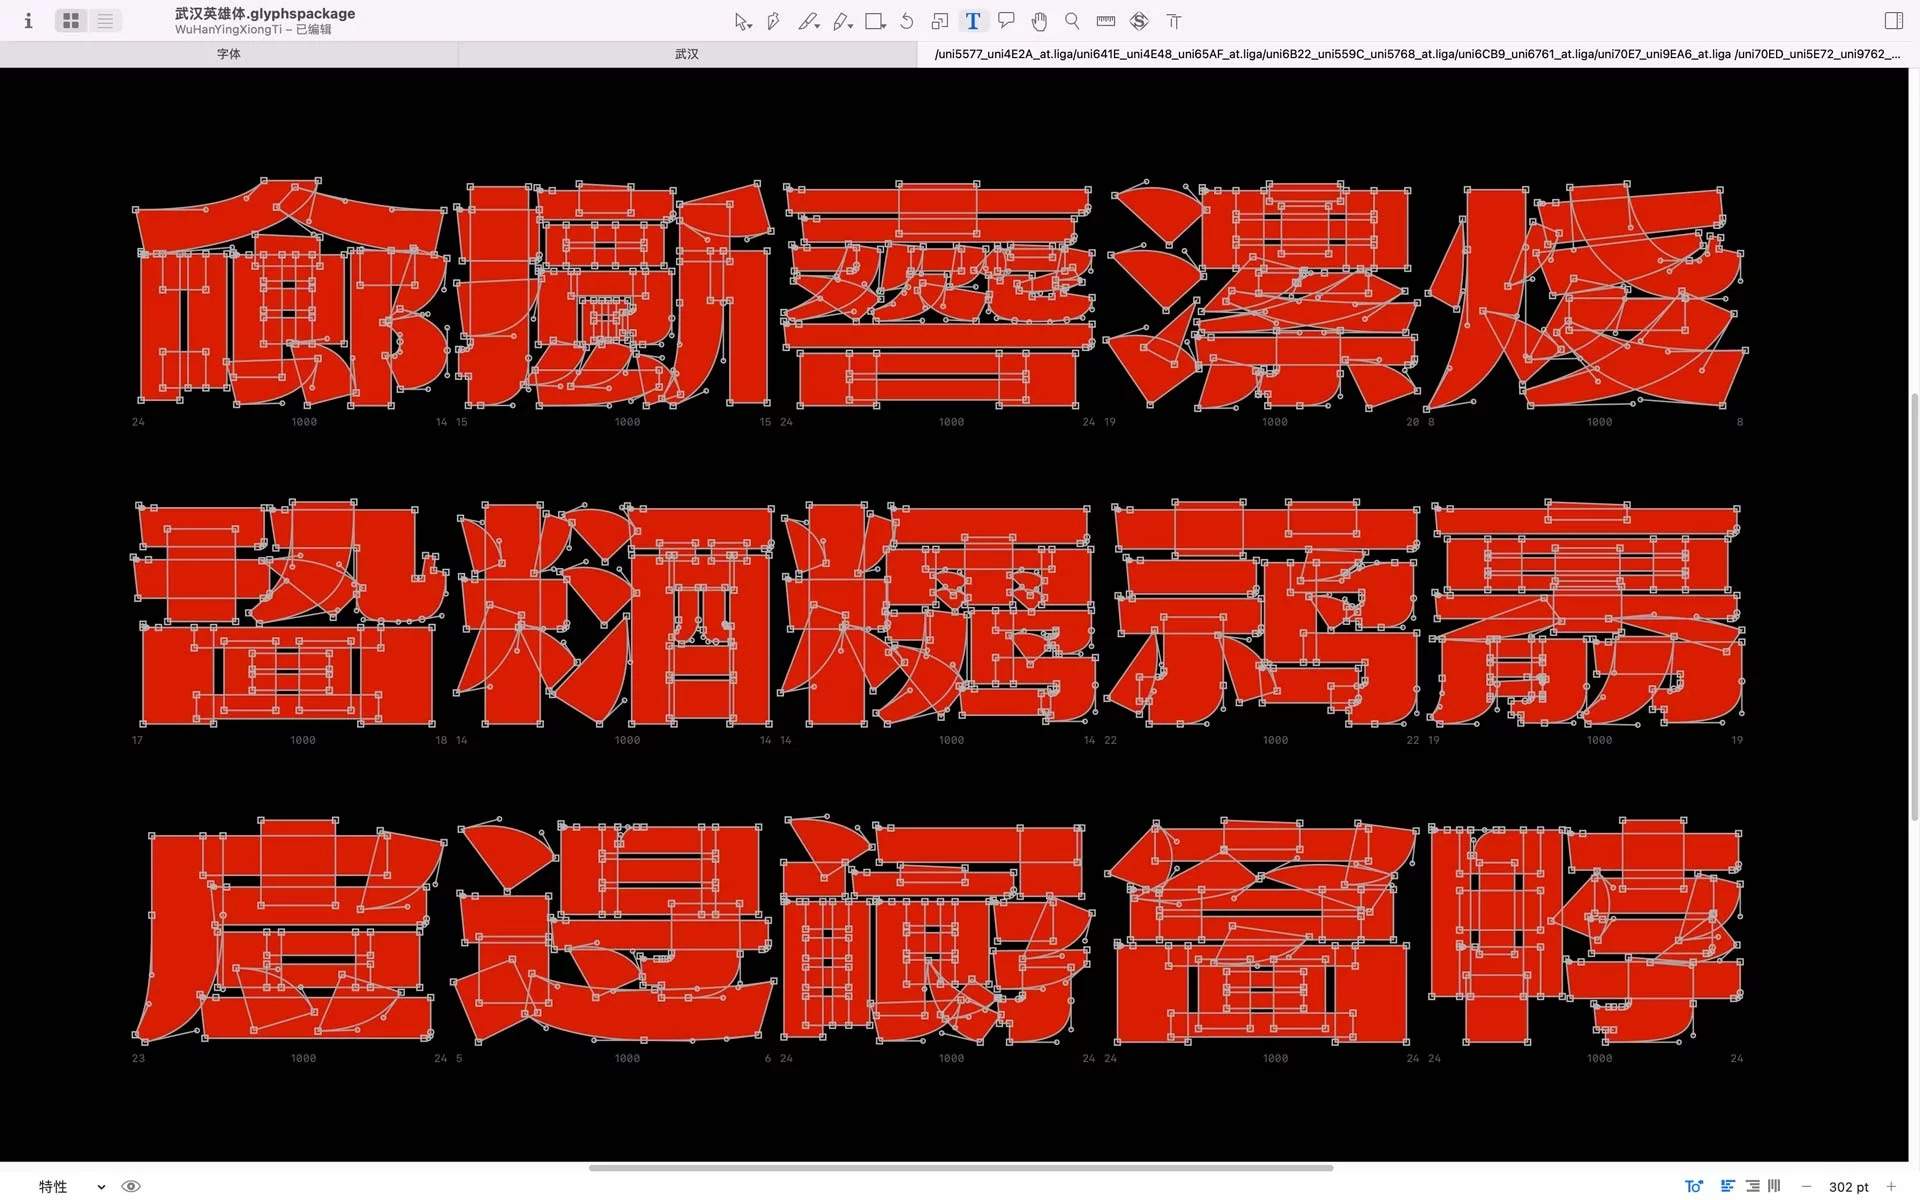Select the Select (arrow) tool

[x=742, y=21]
